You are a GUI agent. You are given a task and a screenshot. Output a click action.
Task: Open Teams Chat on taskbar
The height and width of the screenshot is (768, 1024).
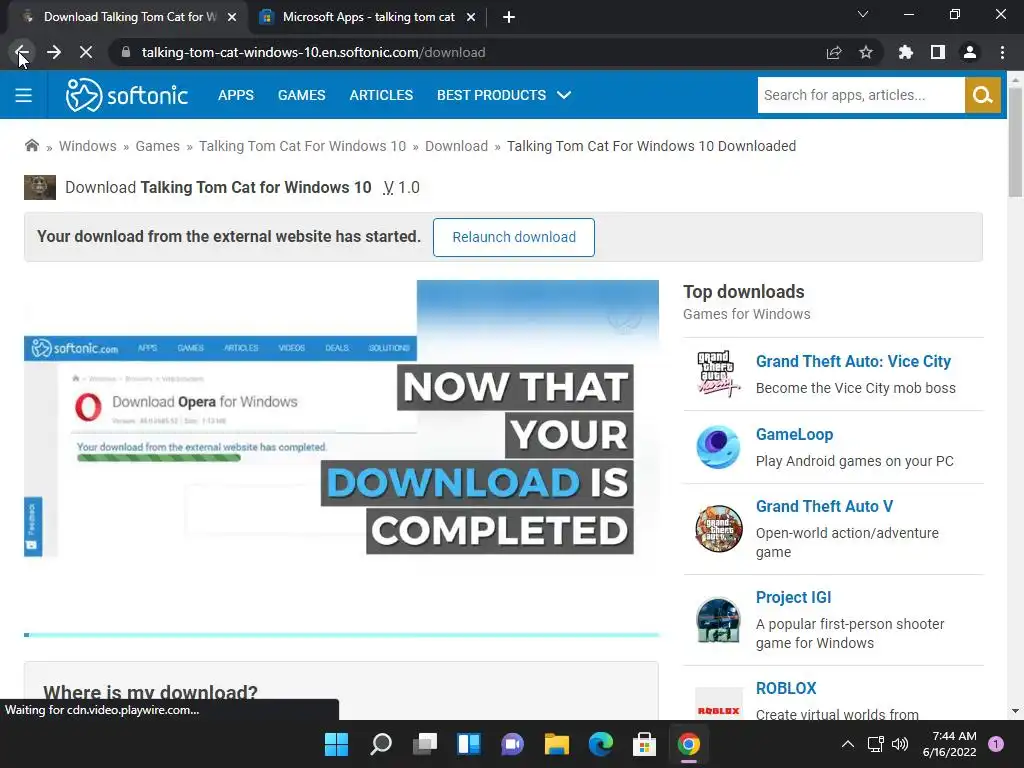click(x=513, y=744)
